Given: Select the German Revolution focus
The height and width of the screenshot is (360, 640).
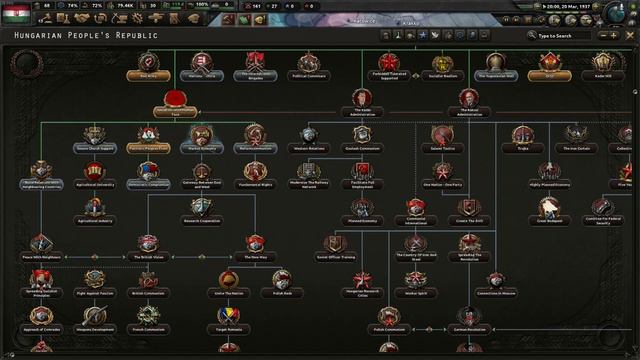Looking at the screenshot, I should pyautogui.click(x=469, y=321).
